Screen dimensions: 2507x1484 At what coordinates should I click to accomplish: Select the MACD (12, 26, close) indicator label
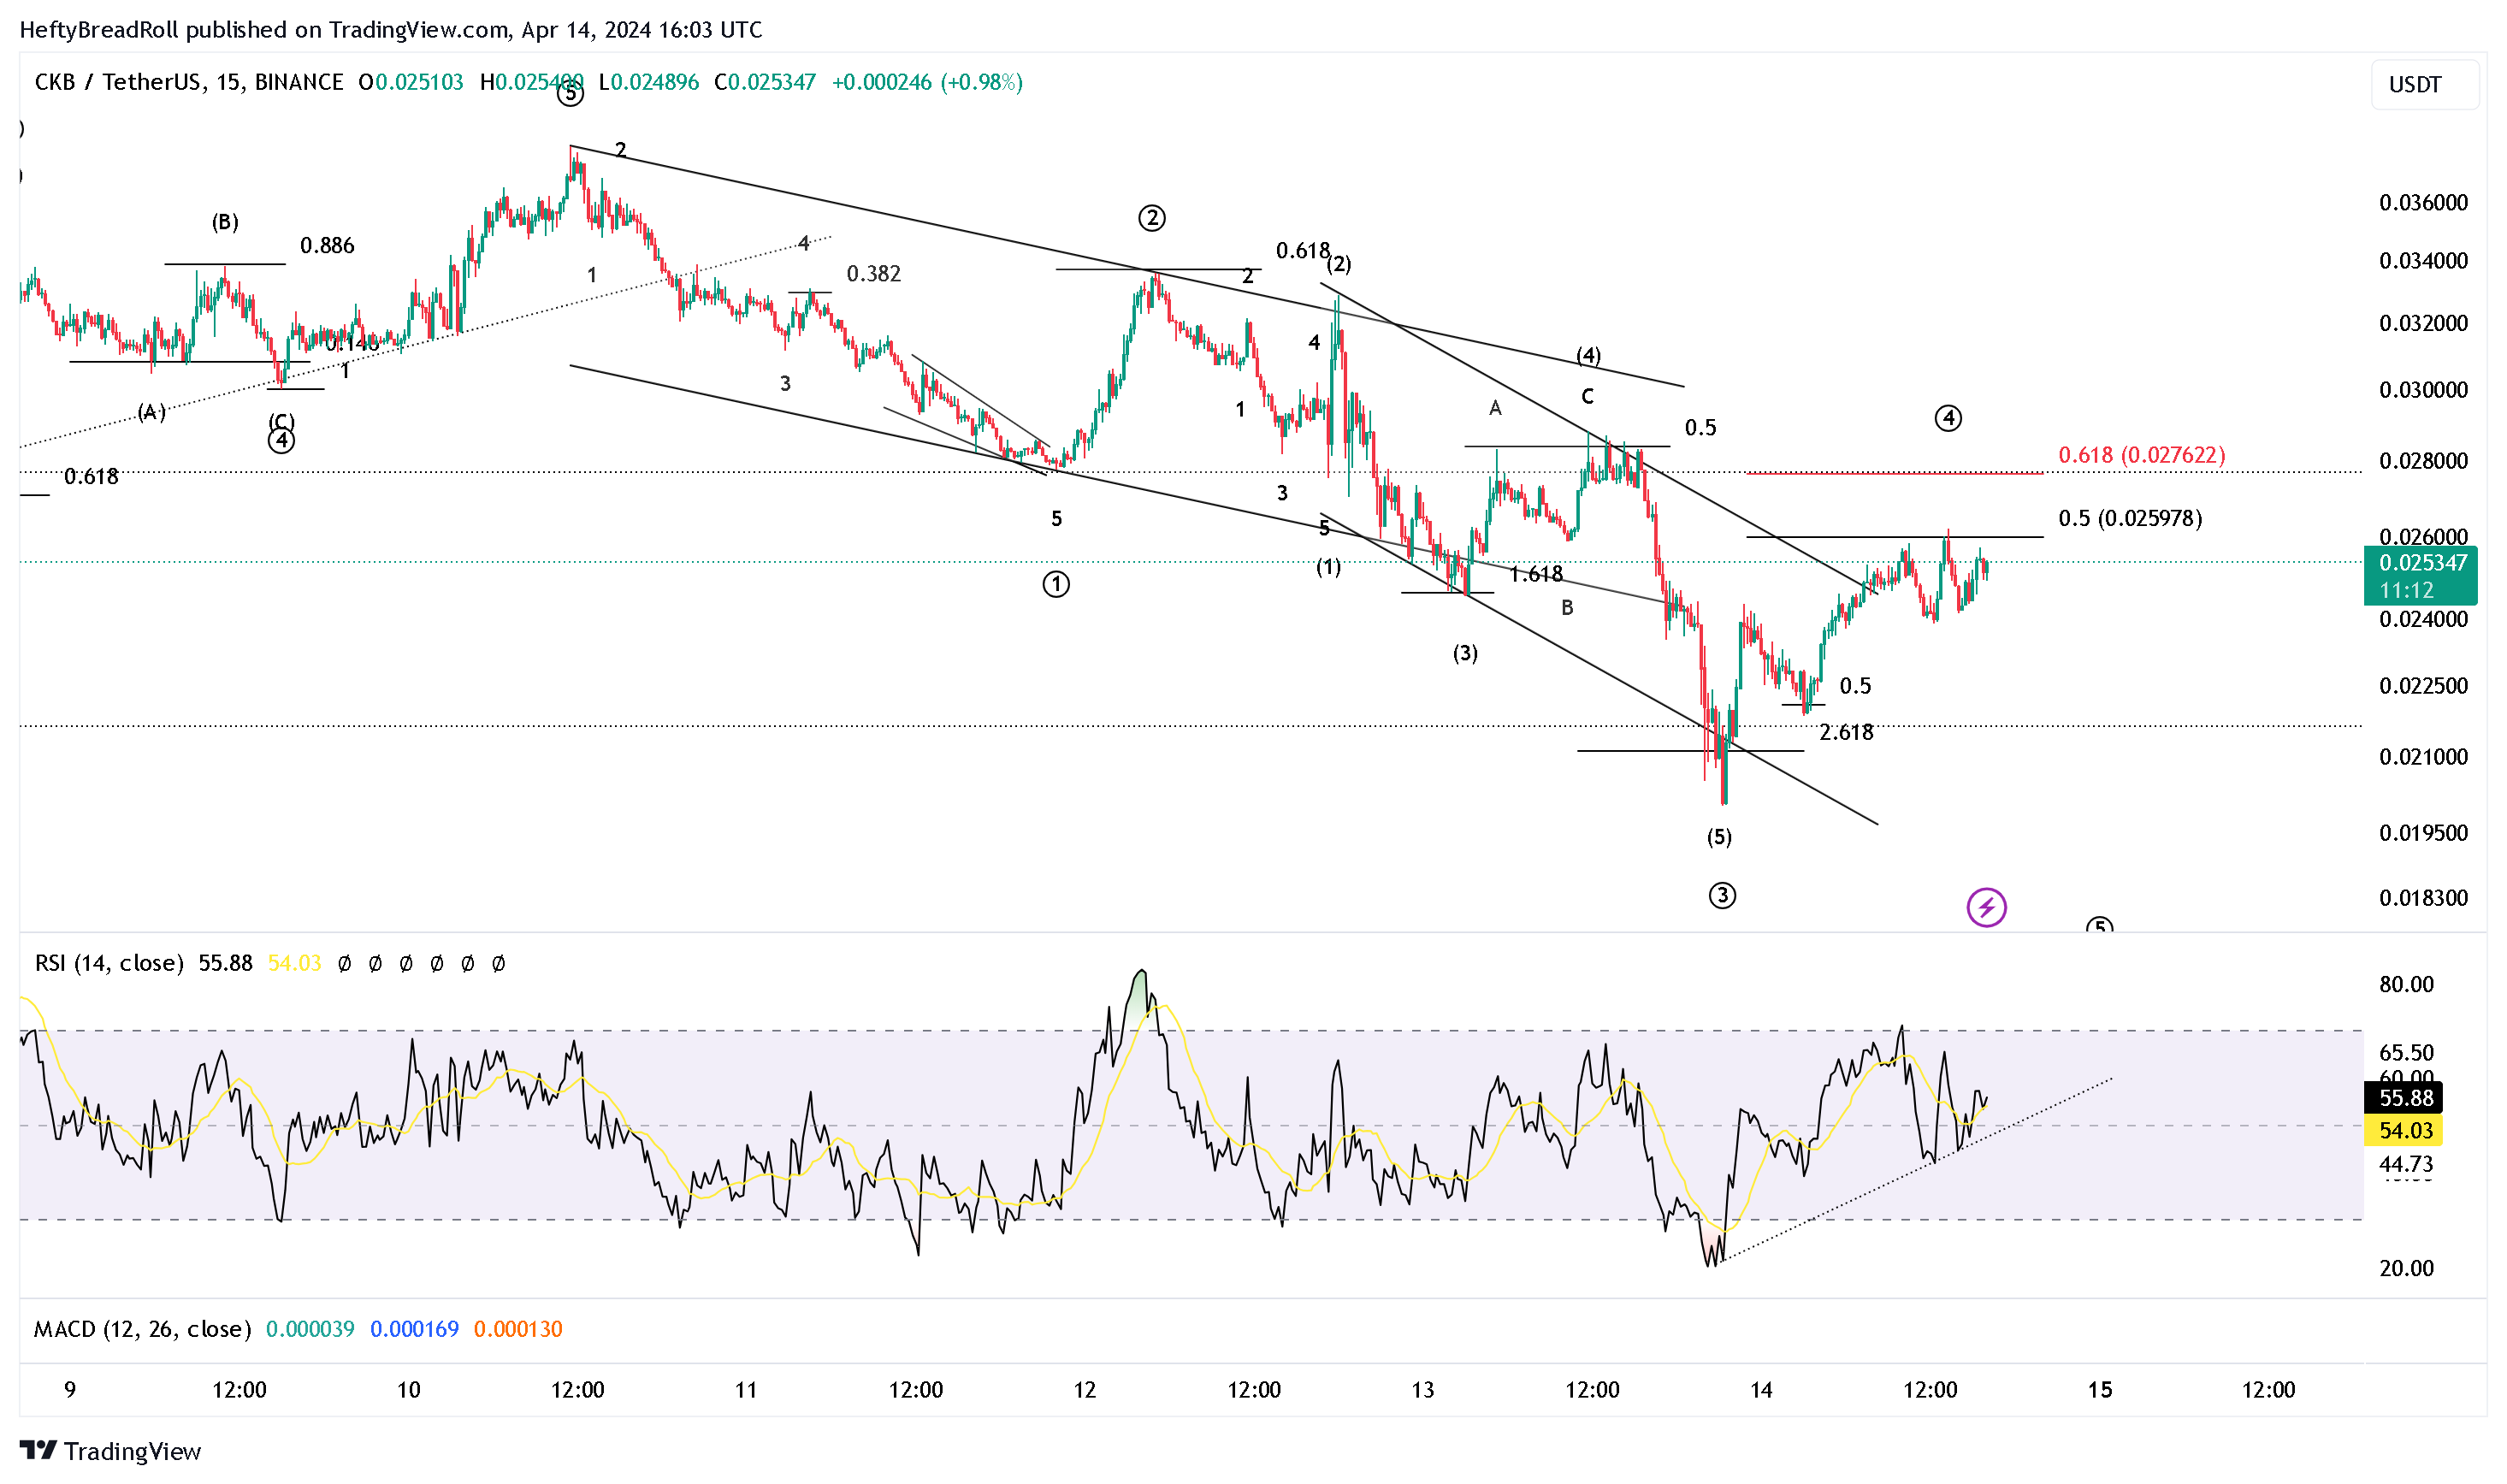pos(143,1329)
